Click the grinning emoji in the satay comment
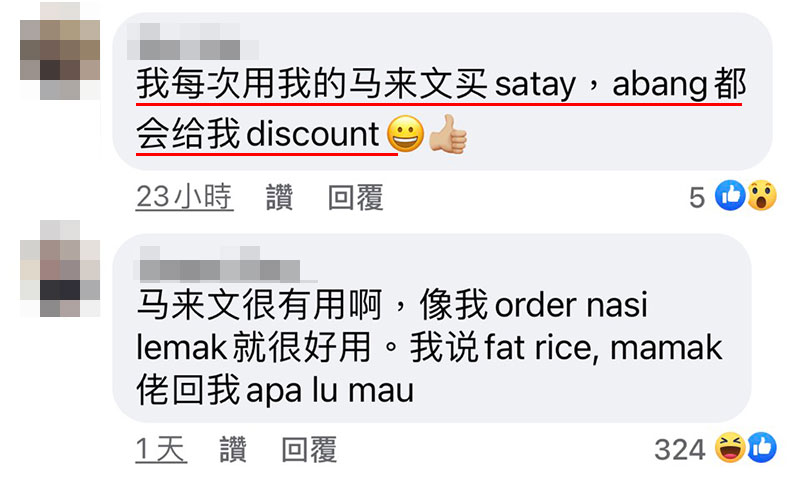 [405, 134]
